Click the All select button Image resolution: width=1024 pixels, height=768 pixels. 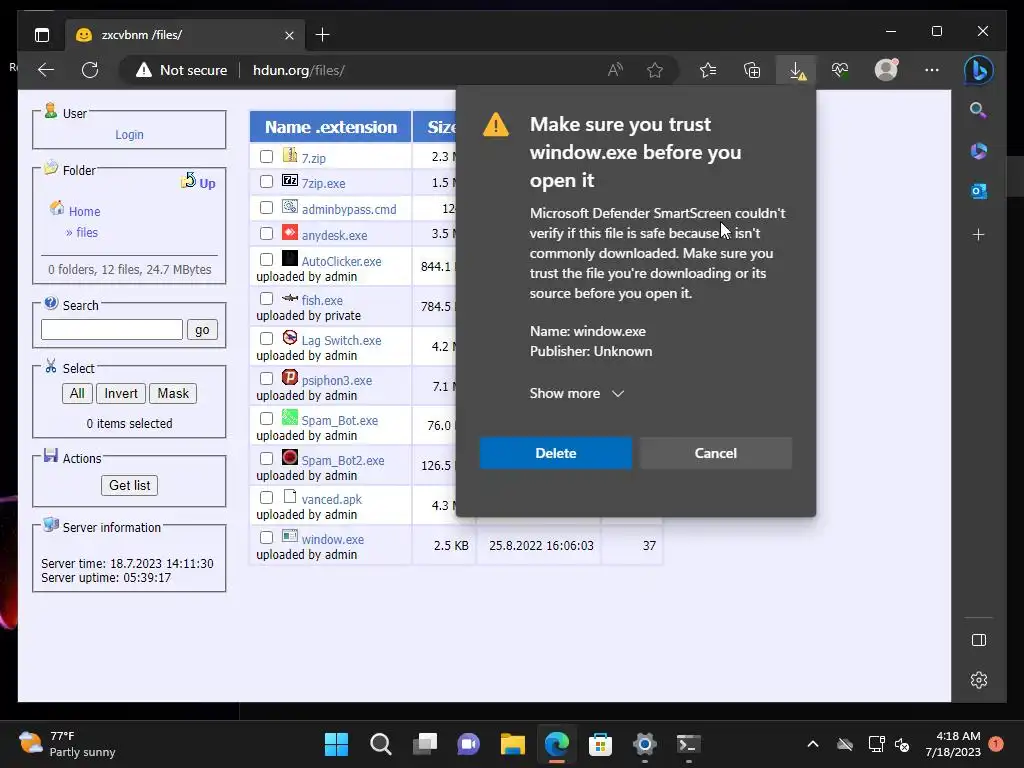click(77, 393)
